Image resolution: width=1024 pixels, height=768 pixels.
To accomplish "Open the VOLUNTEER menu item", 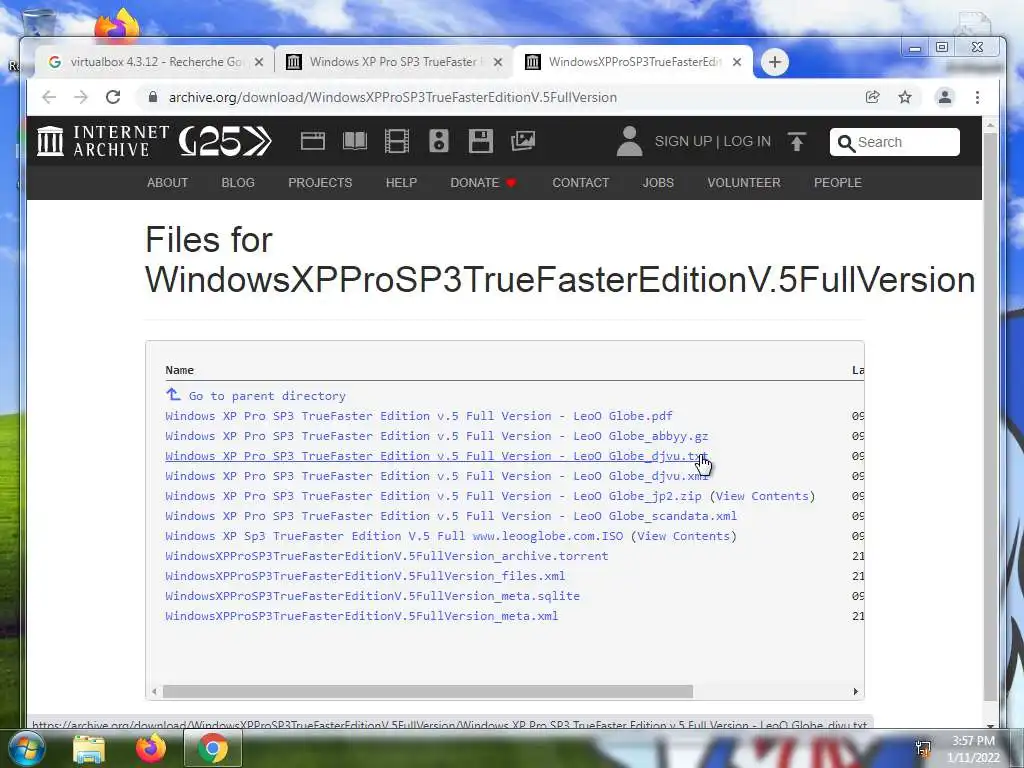I will tap(744, 183).
